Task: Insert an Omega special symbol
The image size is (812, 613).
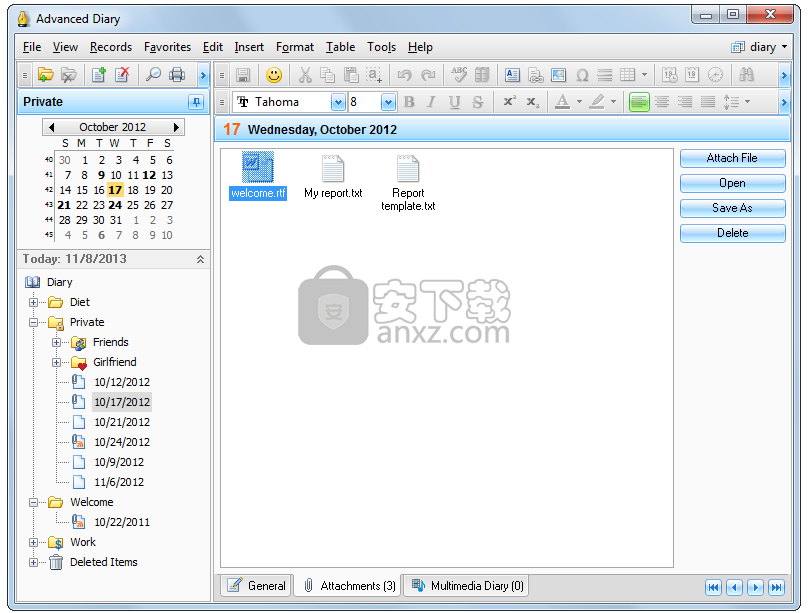Action: click(x=582, y=75)
